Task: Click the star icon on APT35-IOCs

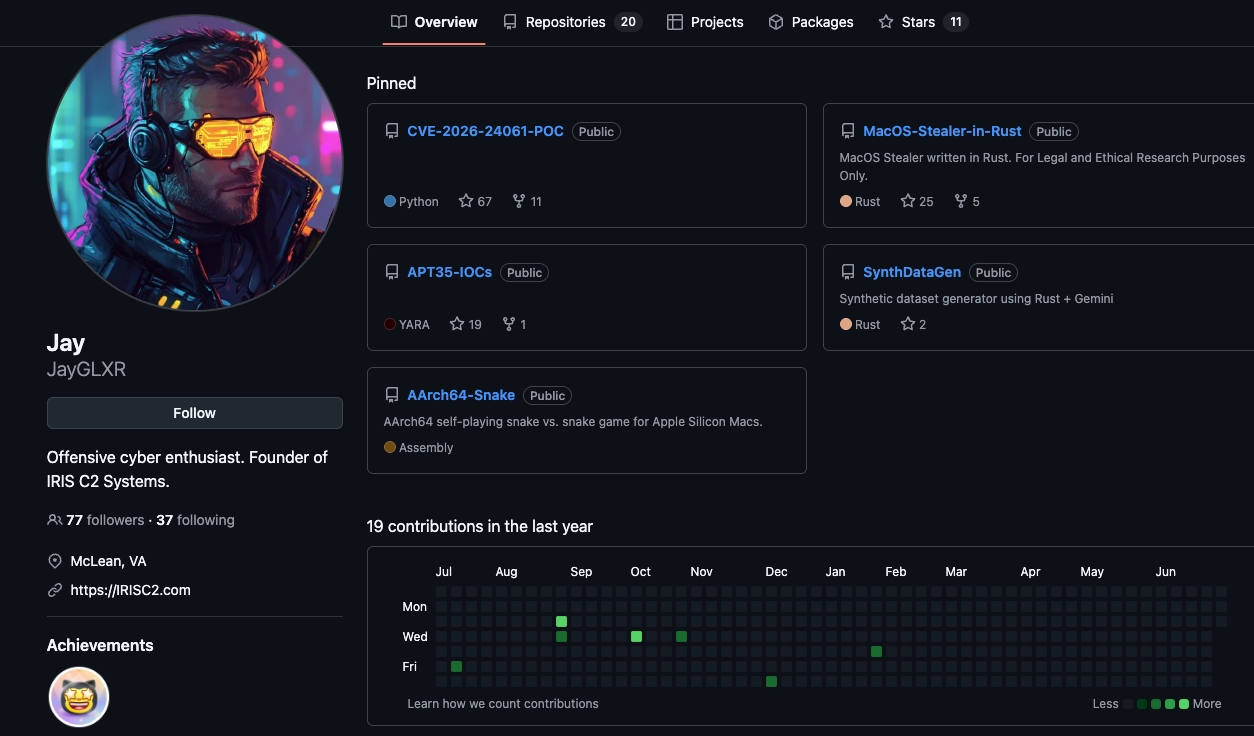Action: [x=457, y=324]
